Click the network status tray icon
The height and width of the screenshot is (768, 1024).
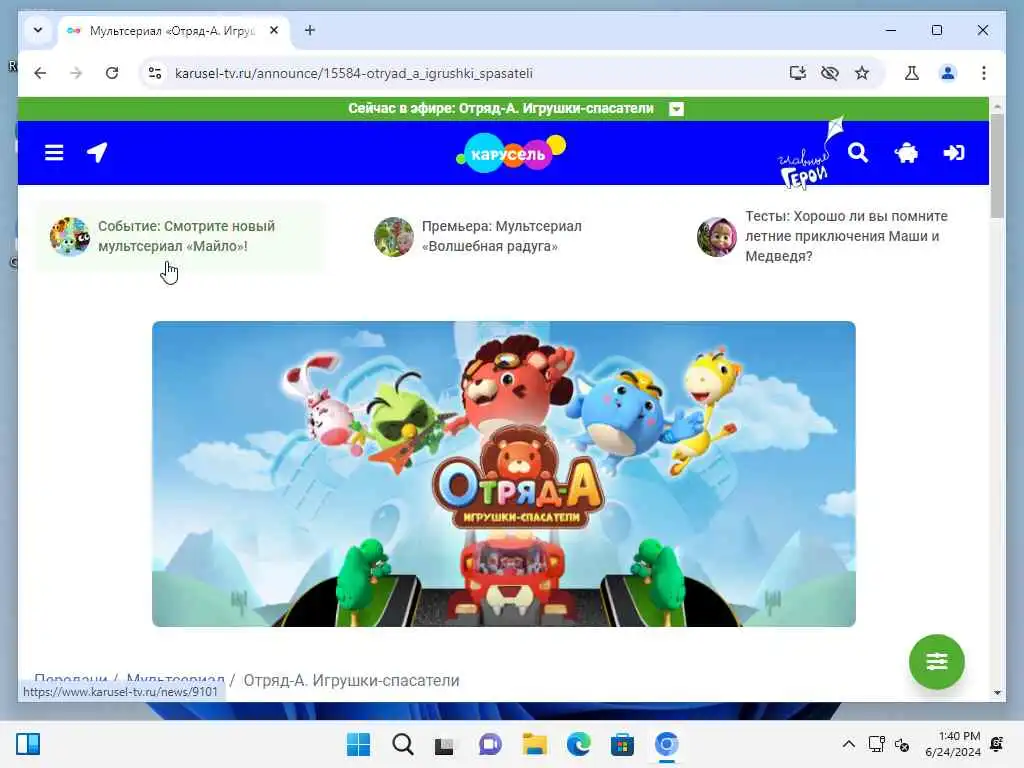pos(876,744)
